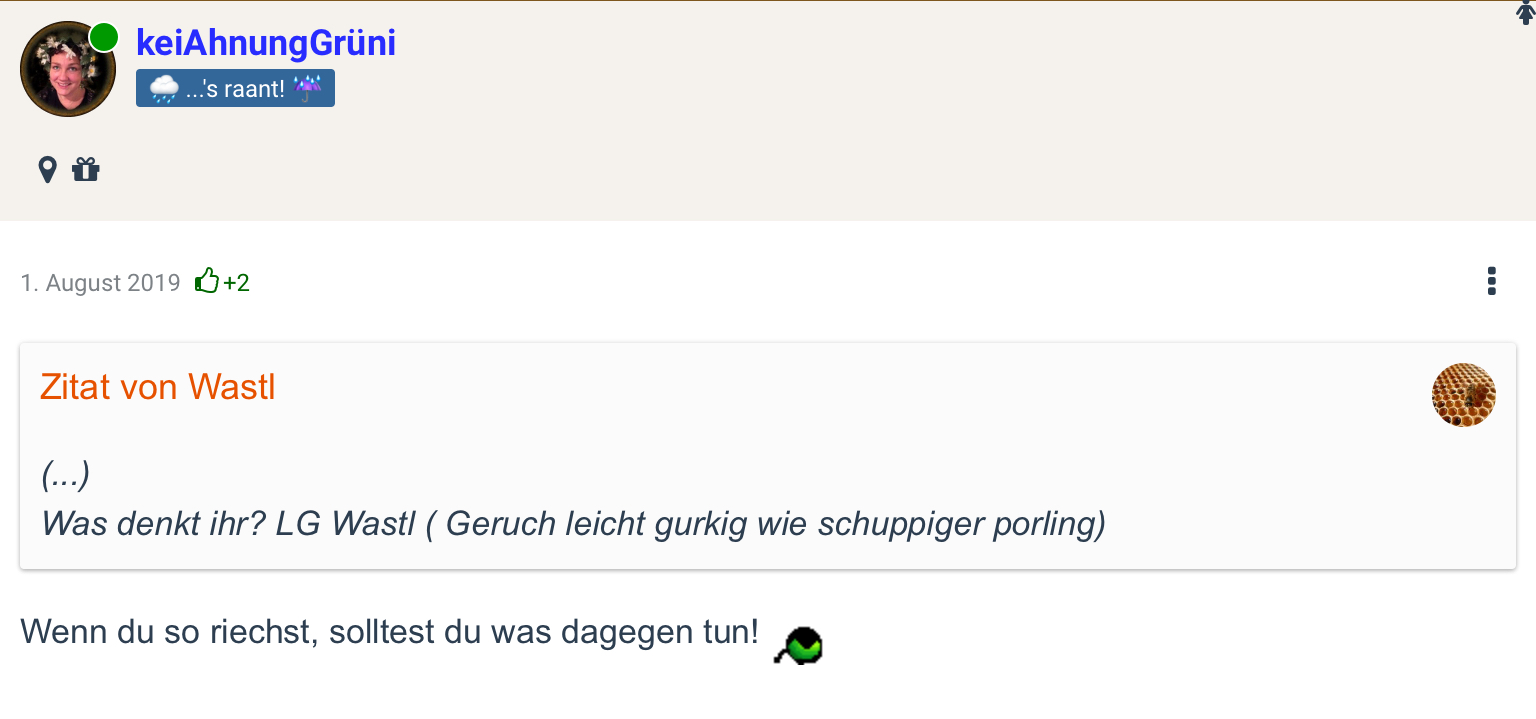Open the three-dot post options menu
This screenshot has width=1536, height=719.
click(x=1491, y=281)
